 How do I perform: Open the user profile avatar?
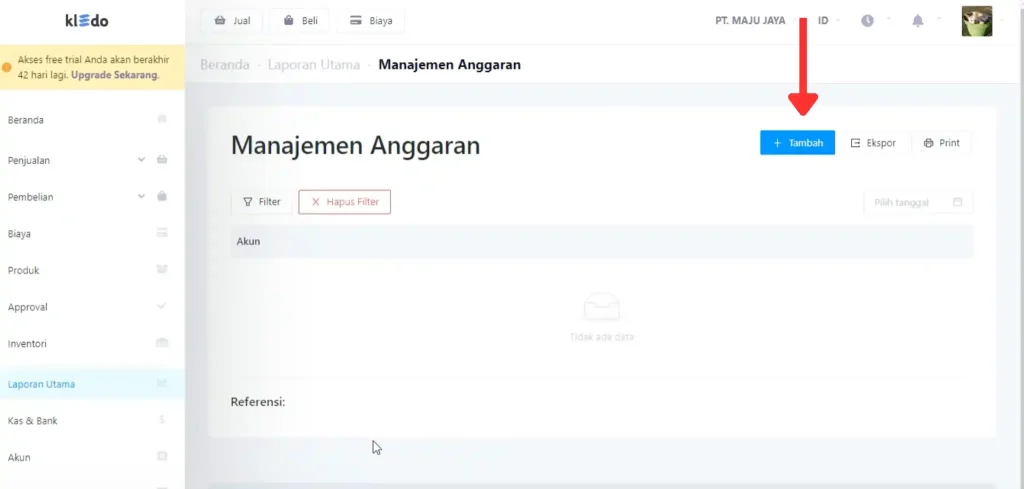click(x=976, y=21)
